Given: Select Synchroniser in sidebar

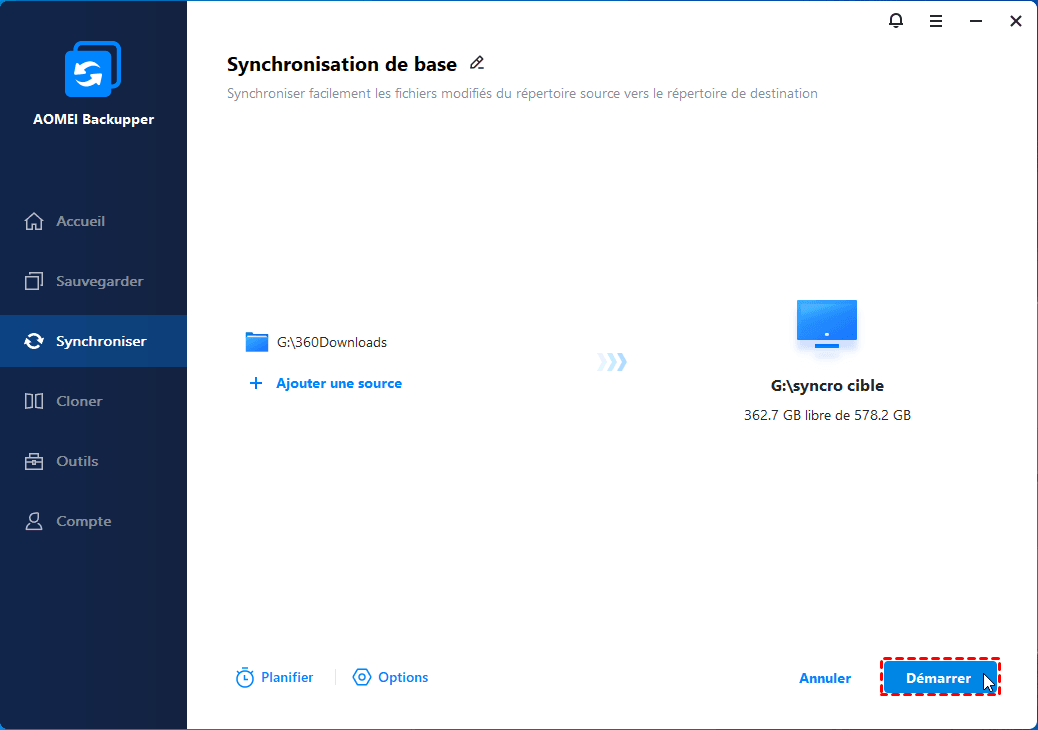Looking at the screenshot, I should tap(93, 341).
